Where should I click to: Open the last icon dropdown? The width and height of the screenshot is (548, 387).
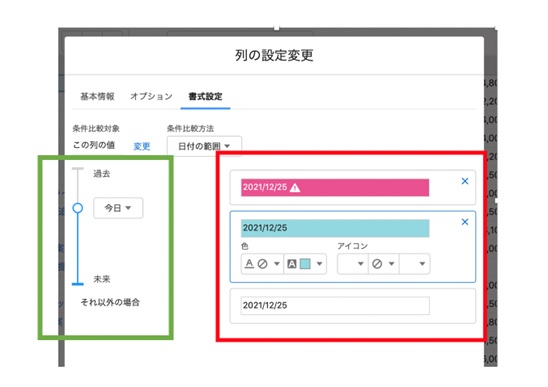tap(415, 264)
